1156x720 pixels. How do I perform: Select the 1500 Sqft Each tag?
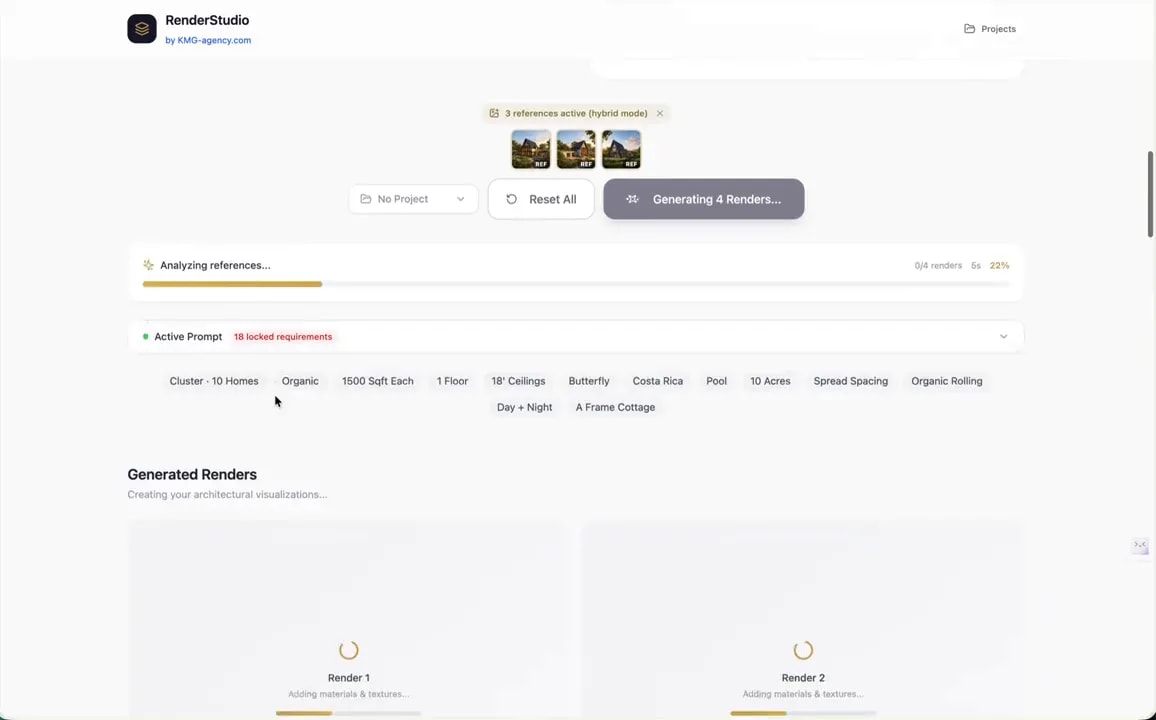[x=377, y=381]
